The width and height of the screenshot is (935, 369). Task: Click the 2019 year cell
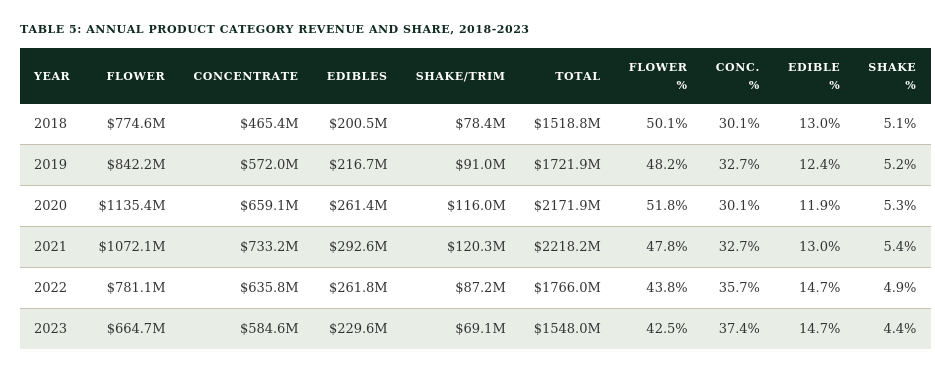50,165
